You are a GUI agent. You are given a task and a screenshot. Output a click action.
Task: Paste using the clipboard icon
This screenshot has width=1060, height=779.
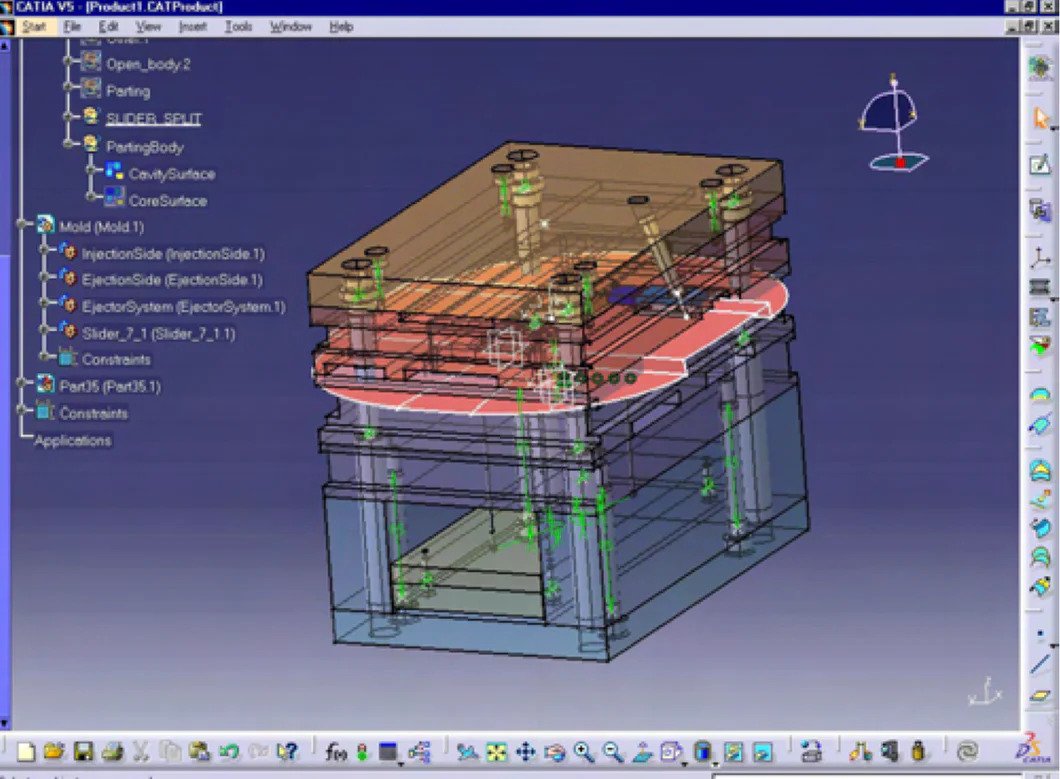[199, 751]
